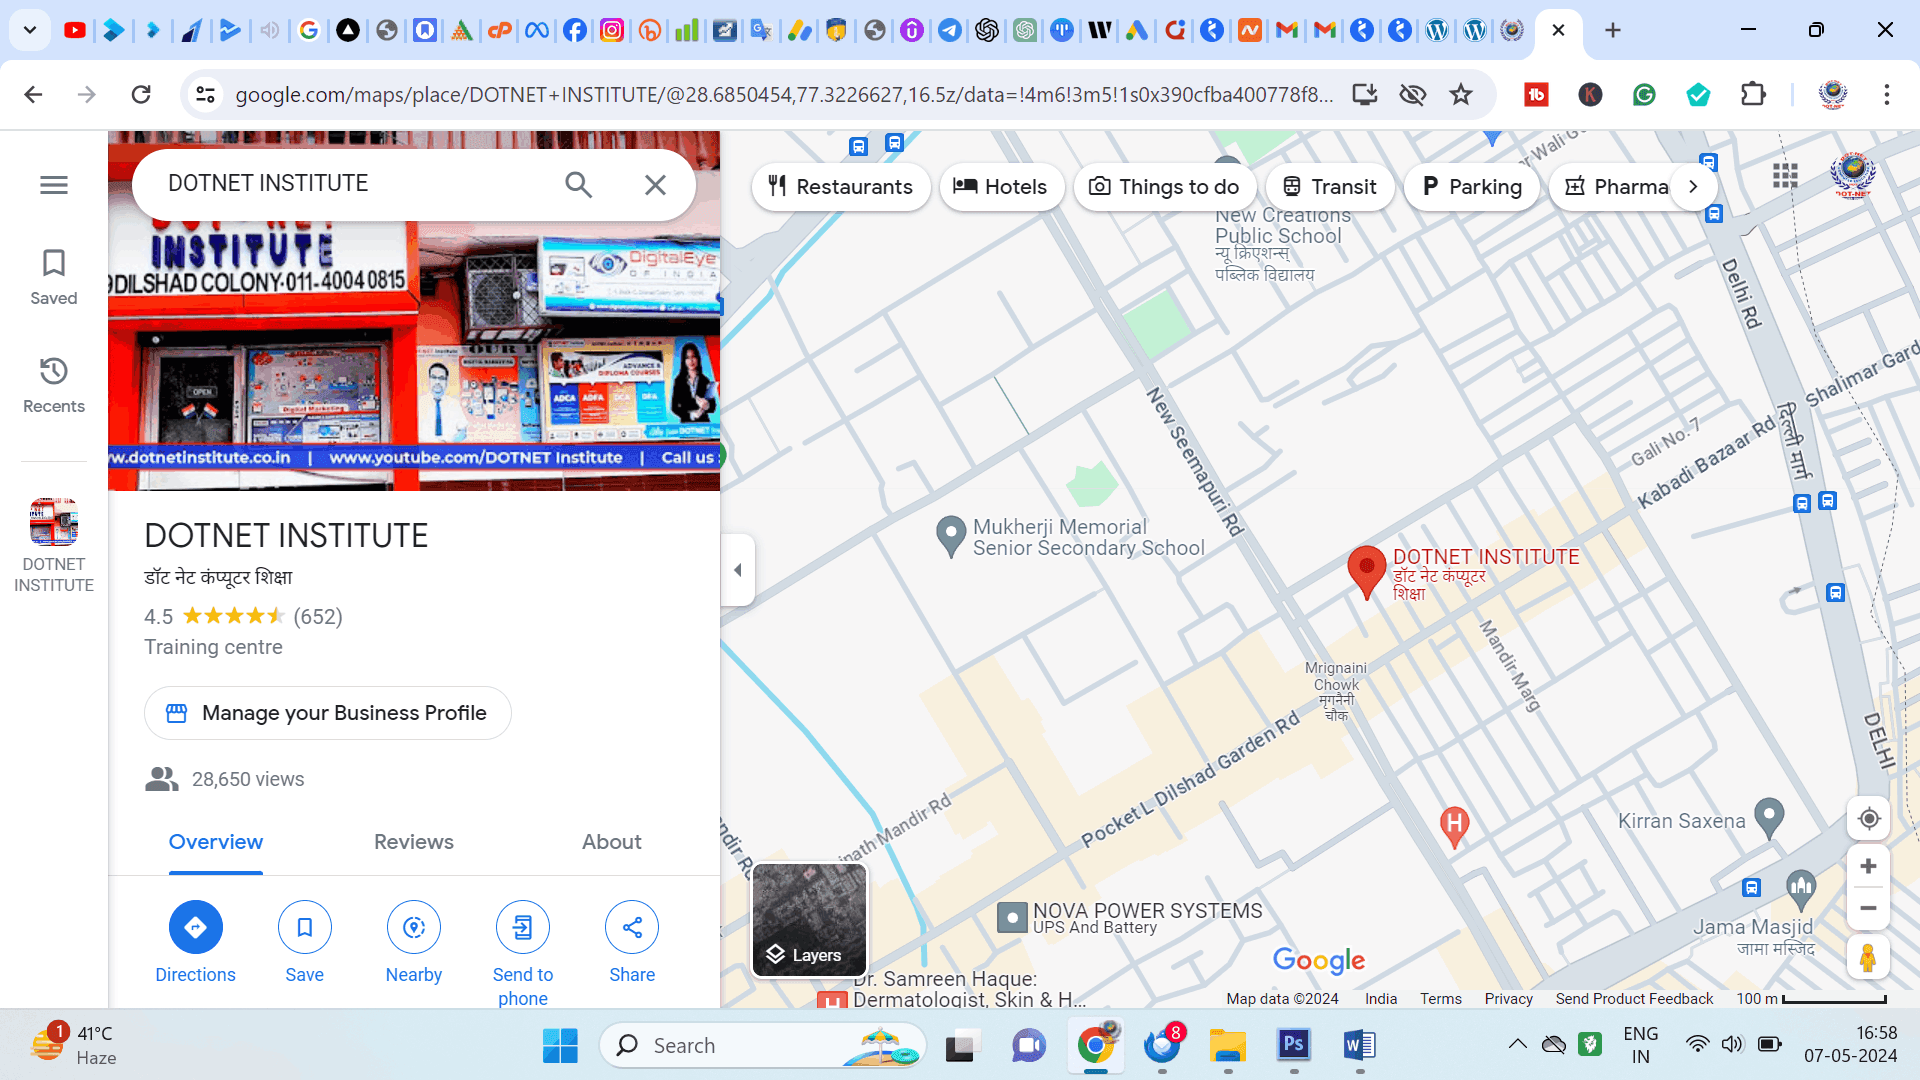Click the install app icon in the address bar

[x=1364, y=95]
